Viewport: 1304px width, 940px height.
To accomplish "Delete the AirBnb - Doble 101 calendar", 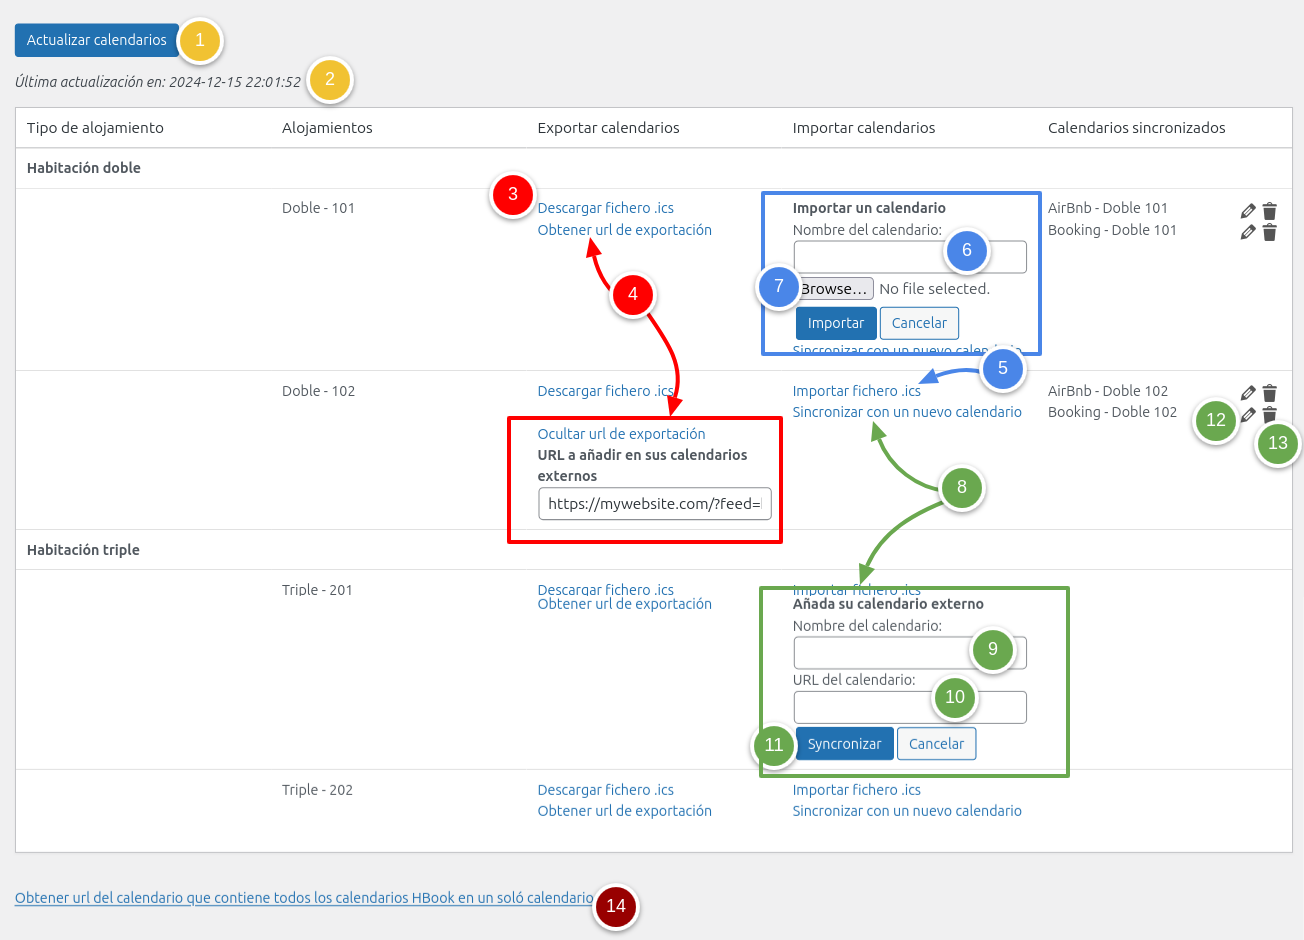I will pos(1269,210).
